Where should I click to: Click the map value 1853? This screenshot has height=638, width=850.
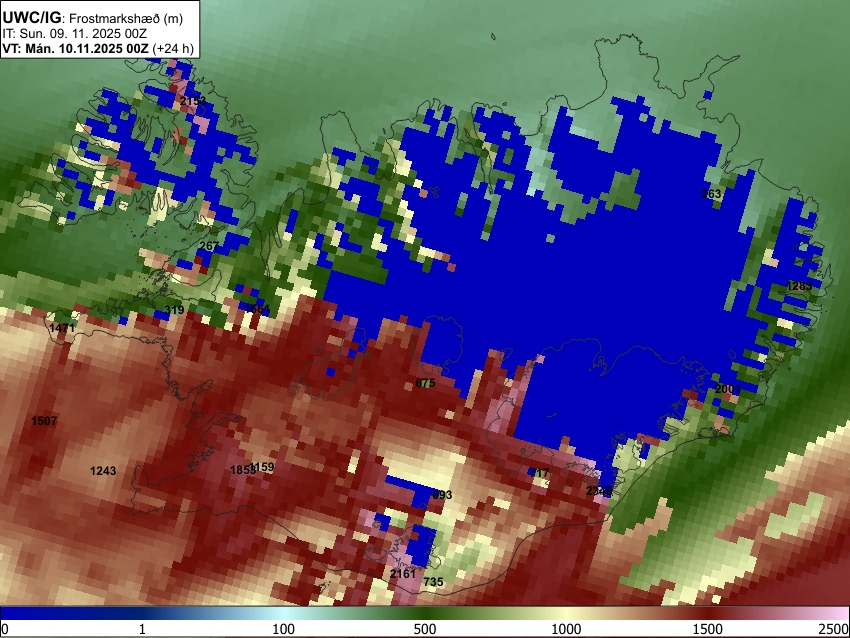[x=241, y=470]
